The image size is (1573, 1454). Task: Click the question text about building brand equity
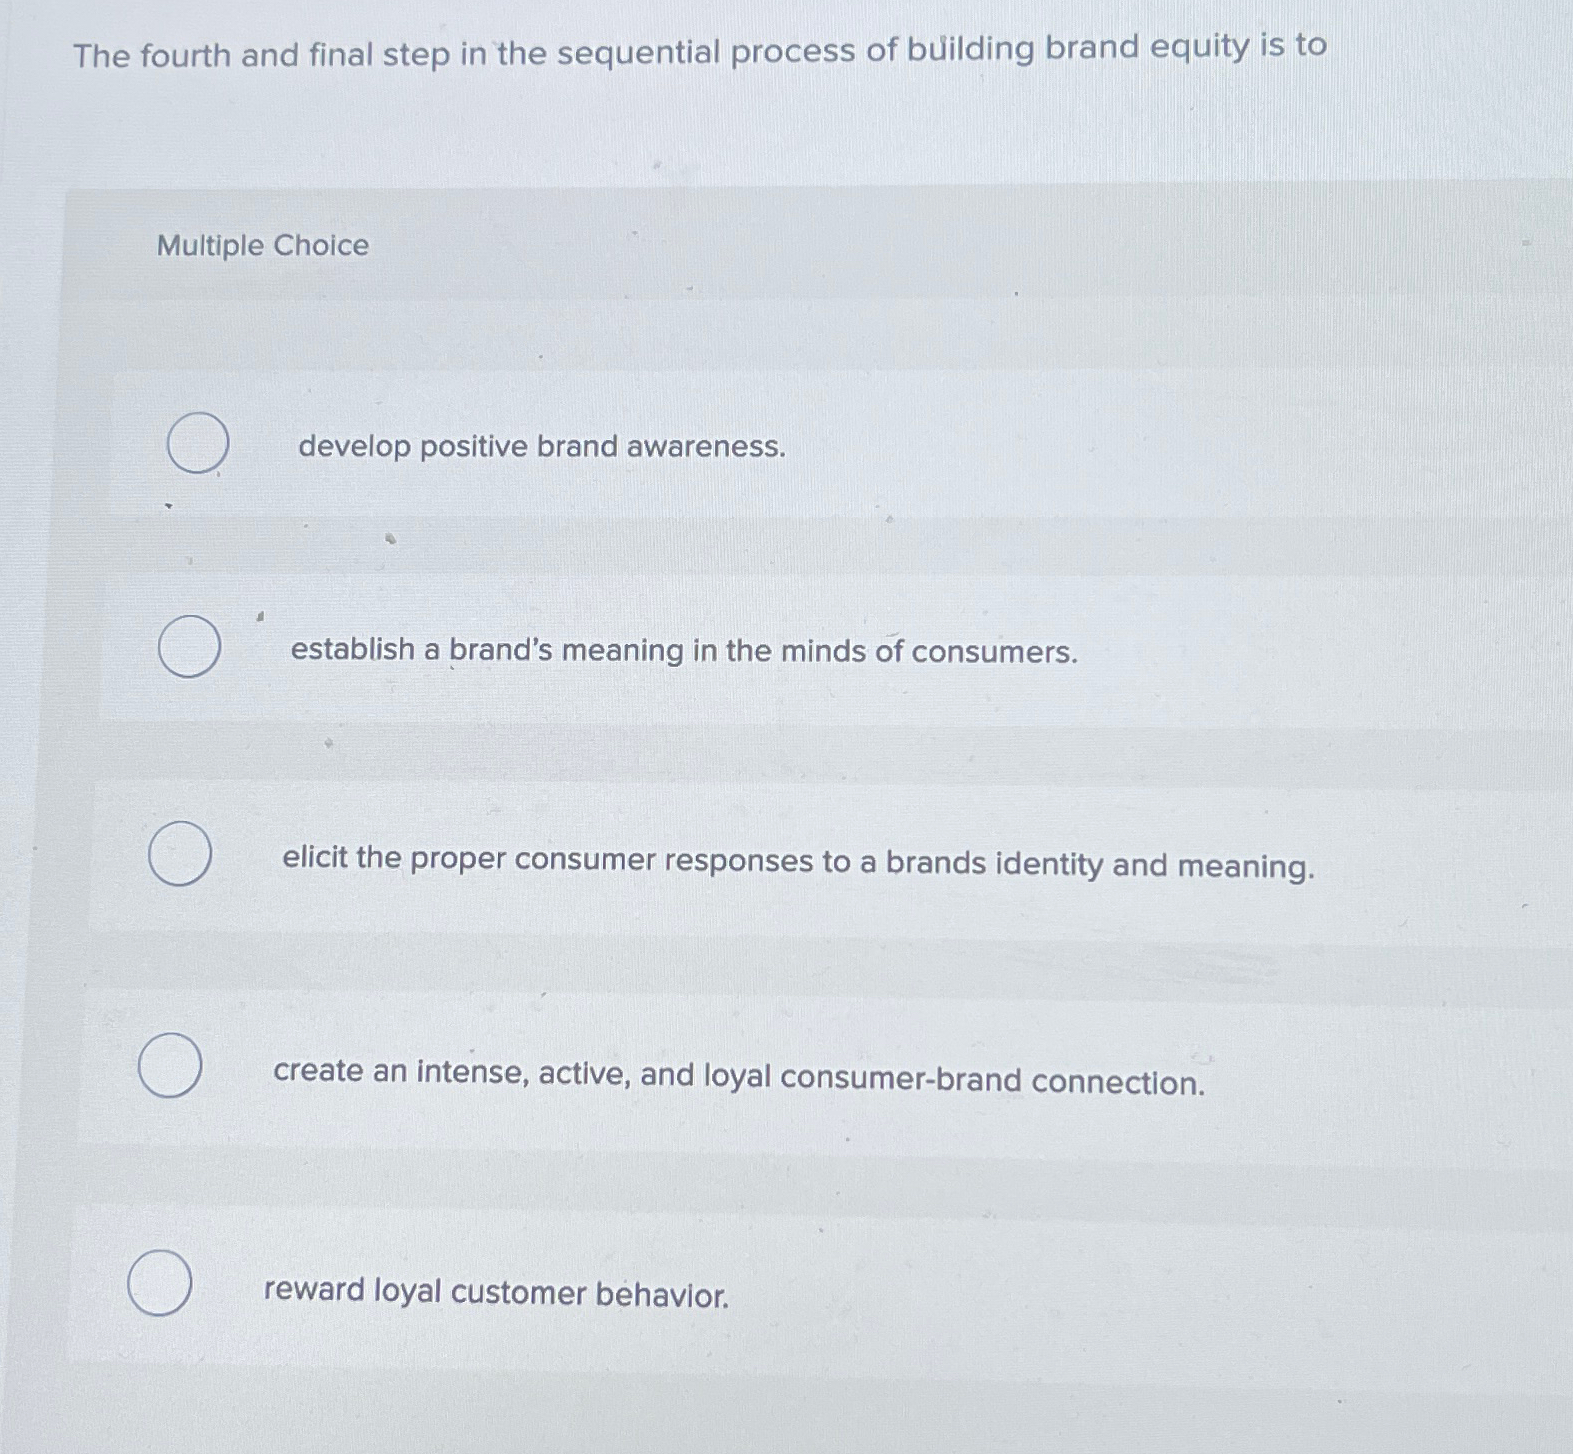pos(699,50)
